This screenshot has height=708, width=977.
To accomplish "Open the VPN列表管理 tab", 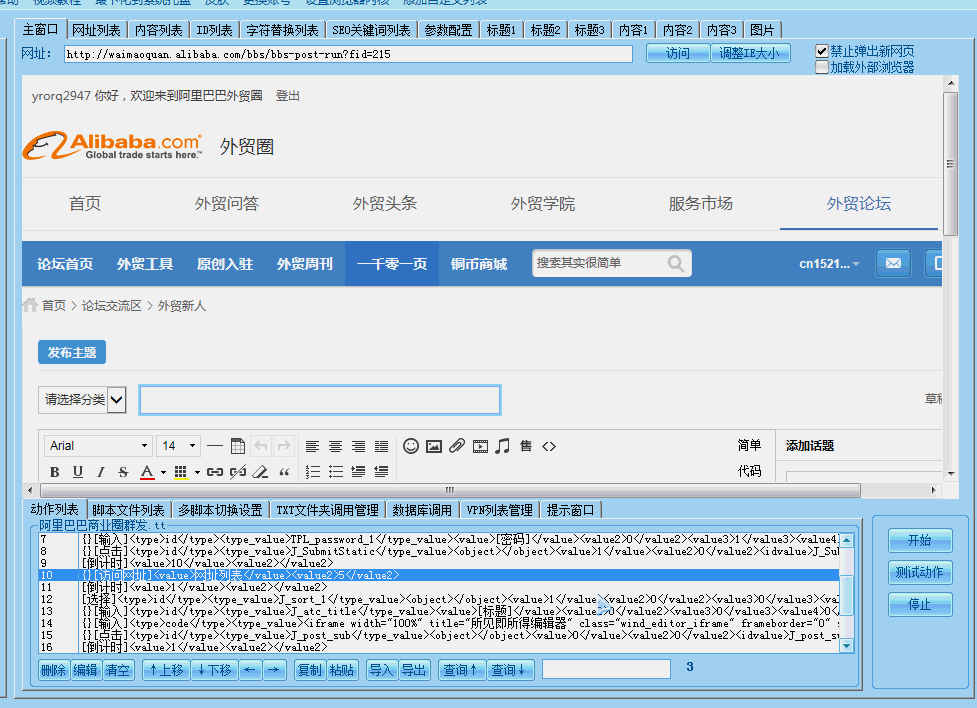I will [499, 510].
